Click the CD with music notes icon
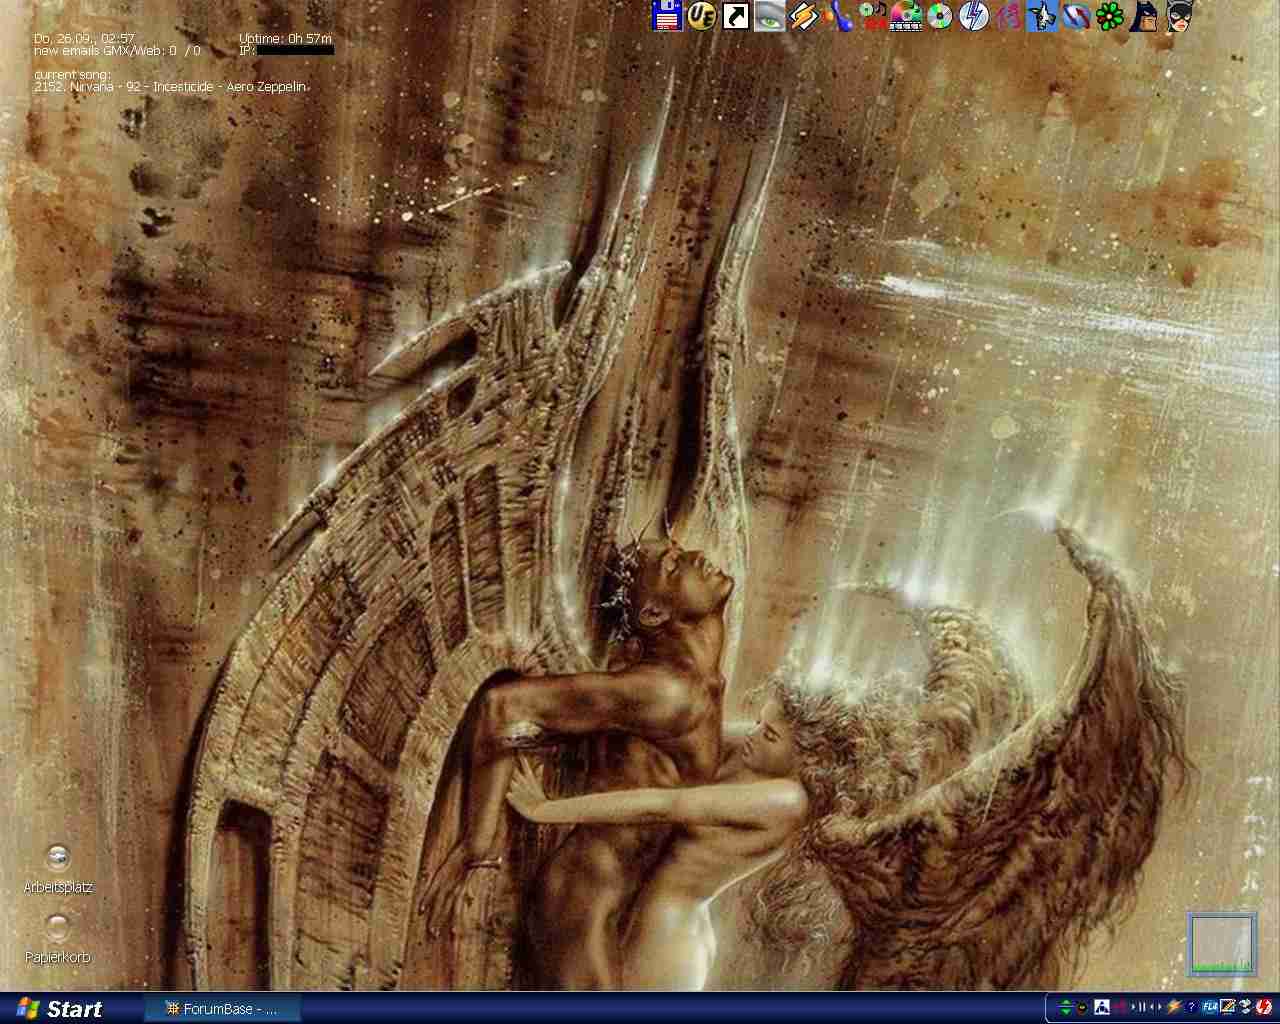 click(x=873, y=16)
